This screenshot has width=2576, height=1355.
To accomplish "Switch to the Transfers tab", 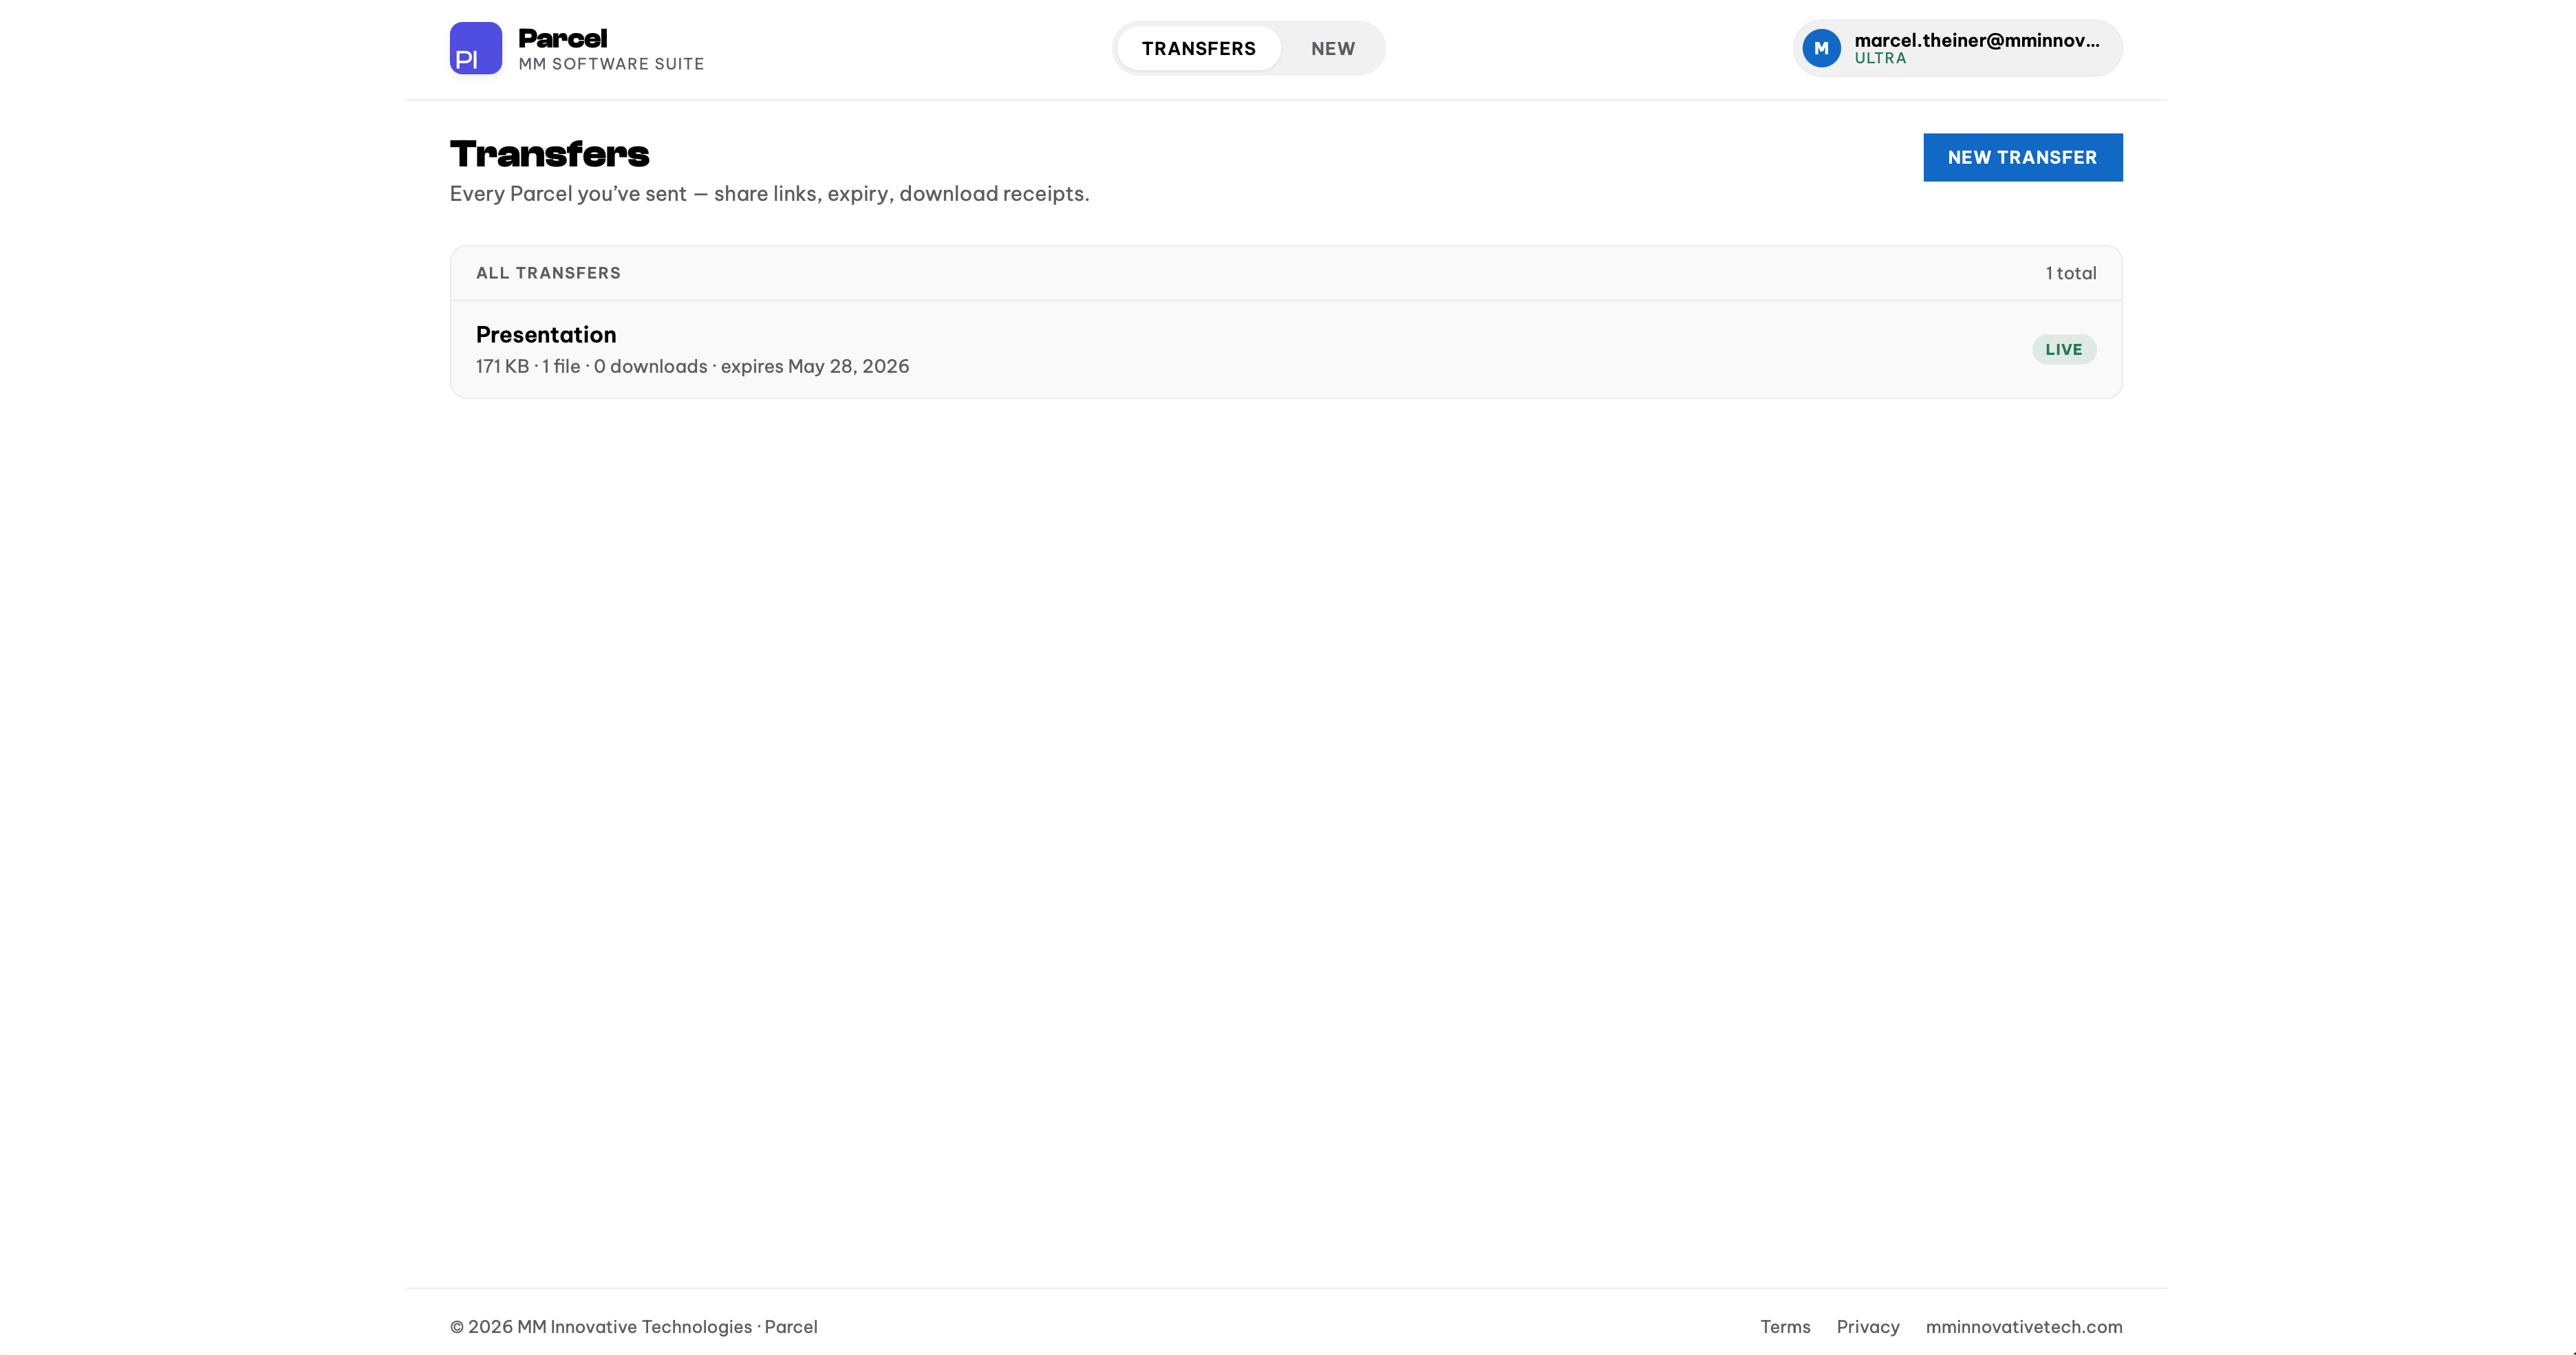I will (1198, 48).
